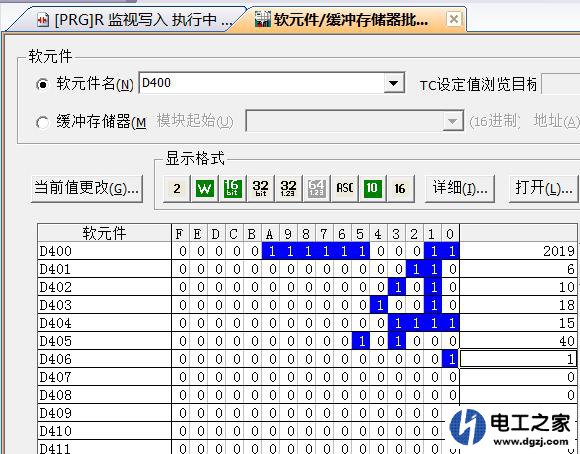Click the D400 value 2019
Image resolution: width=580 pixels, height=454 pixels.
pos(518,251)
